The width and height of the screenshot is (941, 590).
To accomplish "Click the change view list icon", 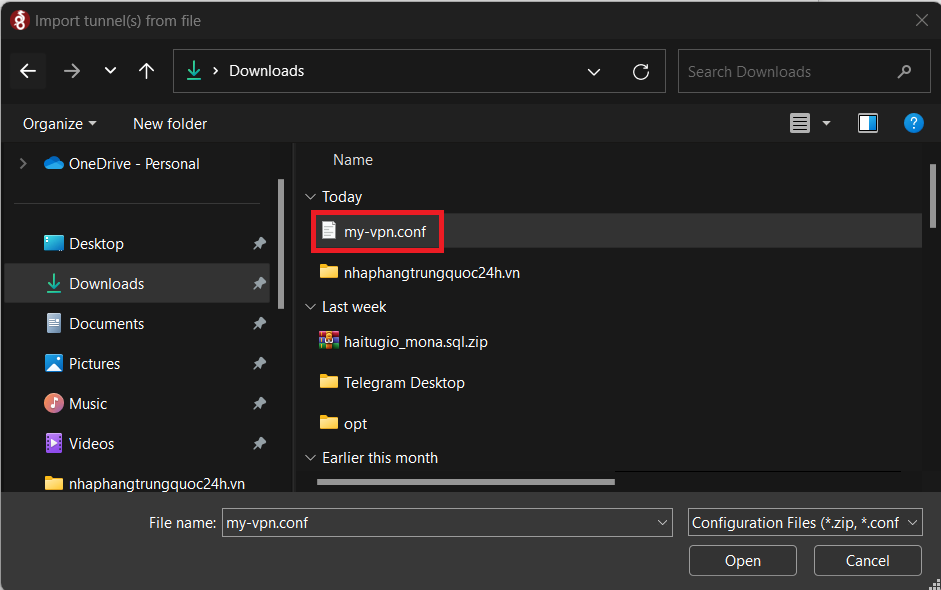I will click(x=800, y=123).
